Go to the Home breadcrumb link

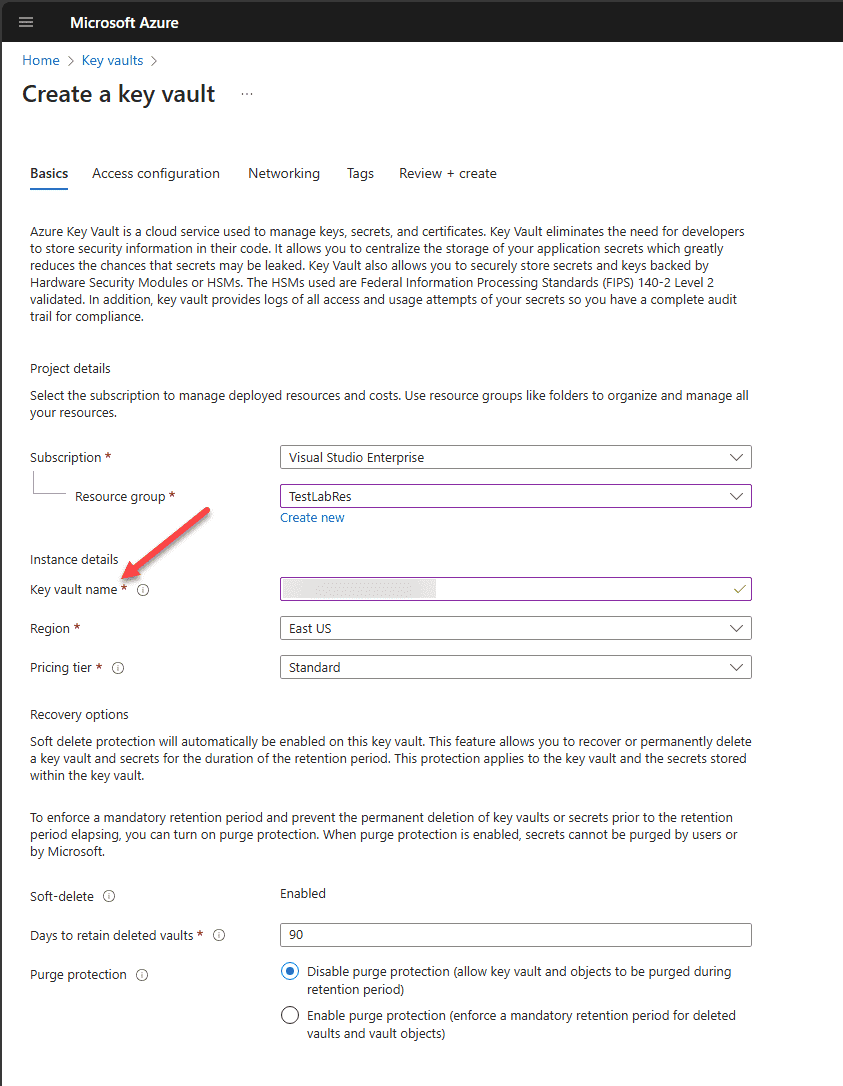coord(41,60)
